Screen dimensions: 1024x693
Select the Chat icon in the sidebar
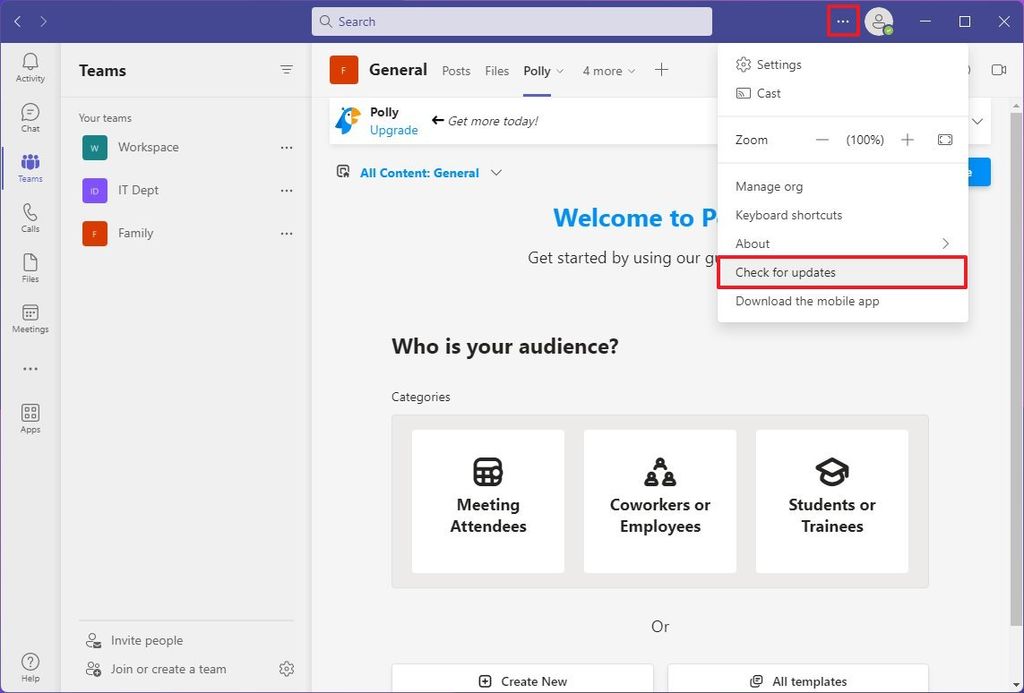click(x=30, y=116)
